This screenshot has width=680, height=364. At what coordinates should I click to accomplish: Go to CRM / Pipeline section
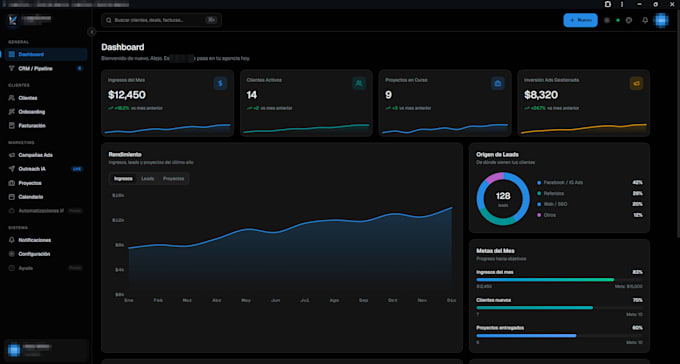(x=46, y=69)
